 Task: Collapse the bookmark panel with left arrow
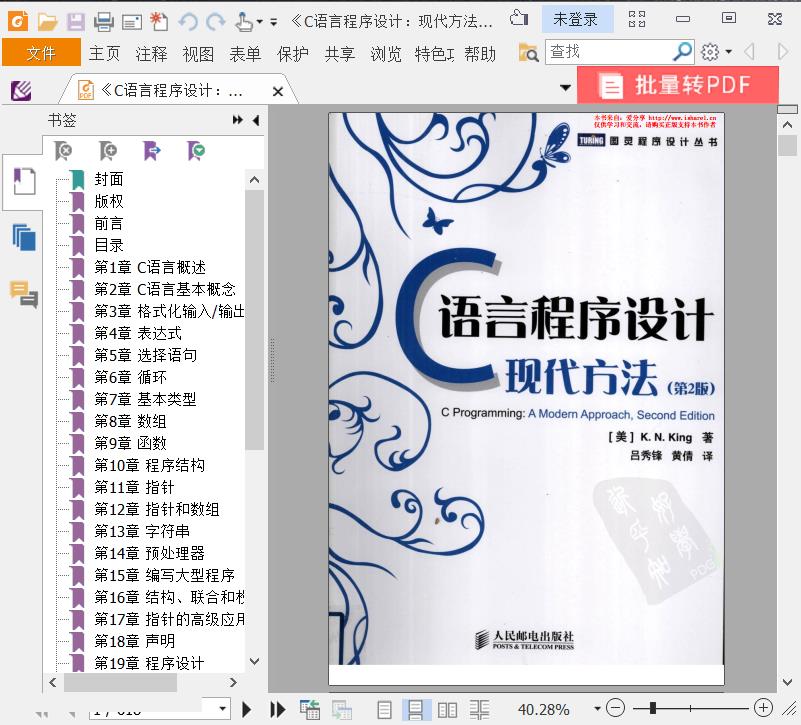tap(256, 120)
